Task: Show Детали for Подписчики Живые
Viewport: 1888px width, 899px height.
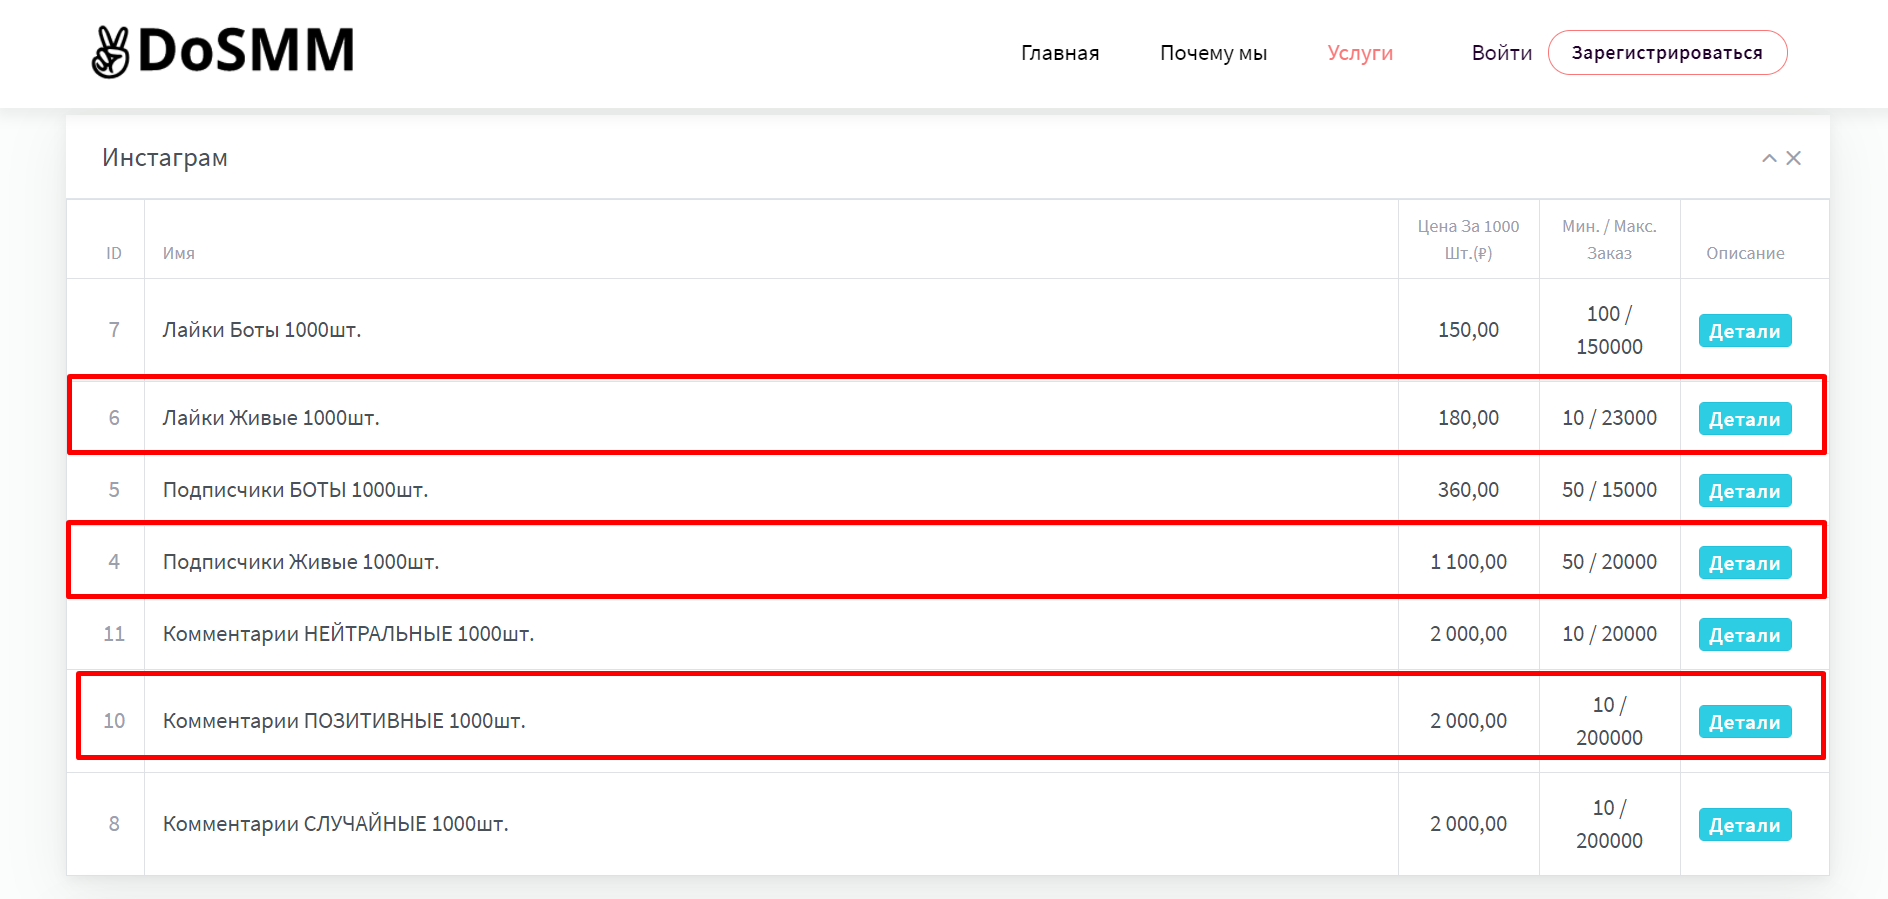Action: pyautogui.click(x=1744, y=563)
